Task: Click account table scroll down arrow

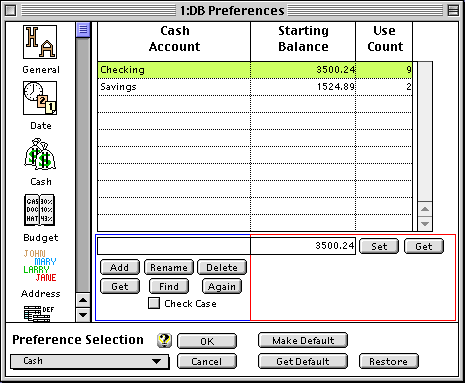Action: coord(425,224)
